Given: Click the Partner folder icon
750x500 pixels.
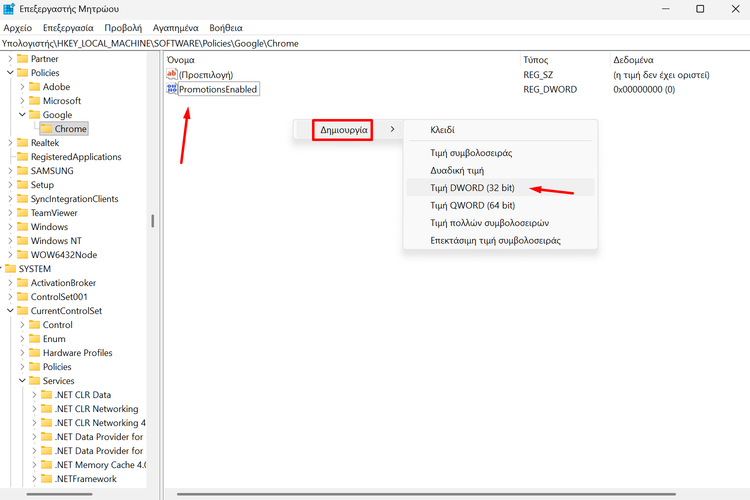Looking at the screenshot, I should coord(22,59).
